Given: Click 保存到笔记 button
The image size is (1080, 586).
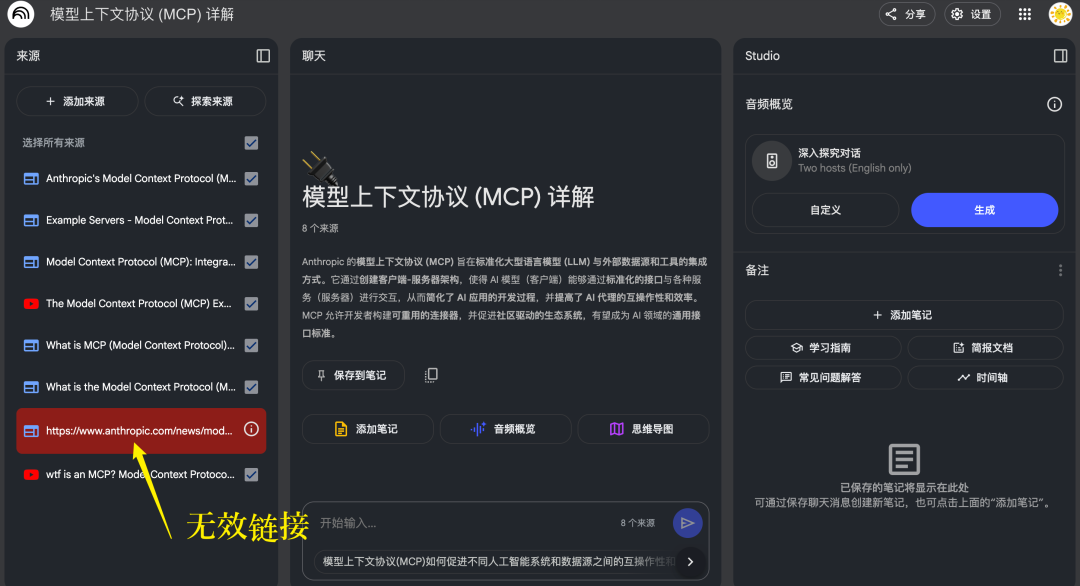Looking at the screenshot, I should pos(353,375).
